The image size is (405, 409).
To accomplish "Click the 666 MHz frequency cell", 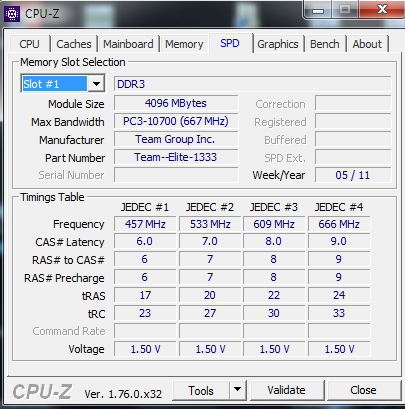I will (339, 224).
